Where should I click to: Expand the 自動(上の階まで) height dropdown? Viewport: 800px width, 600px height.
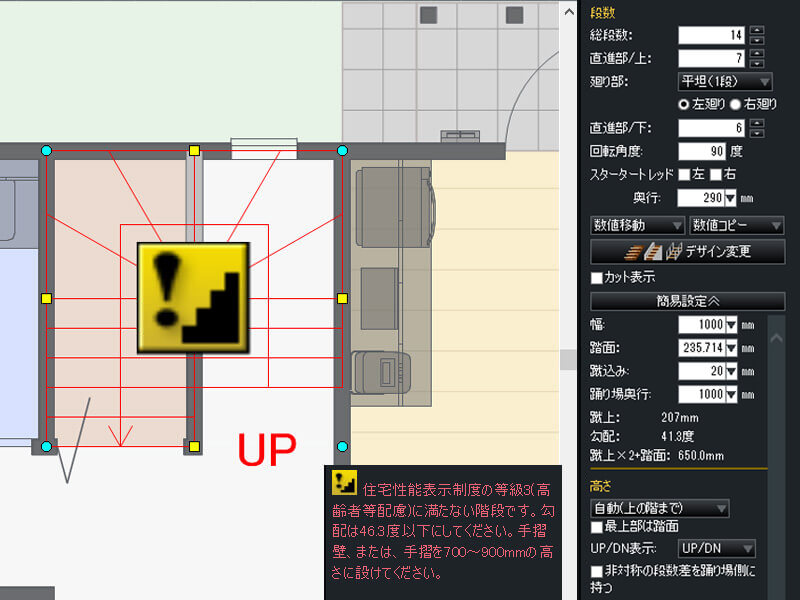tap(660, 508)
